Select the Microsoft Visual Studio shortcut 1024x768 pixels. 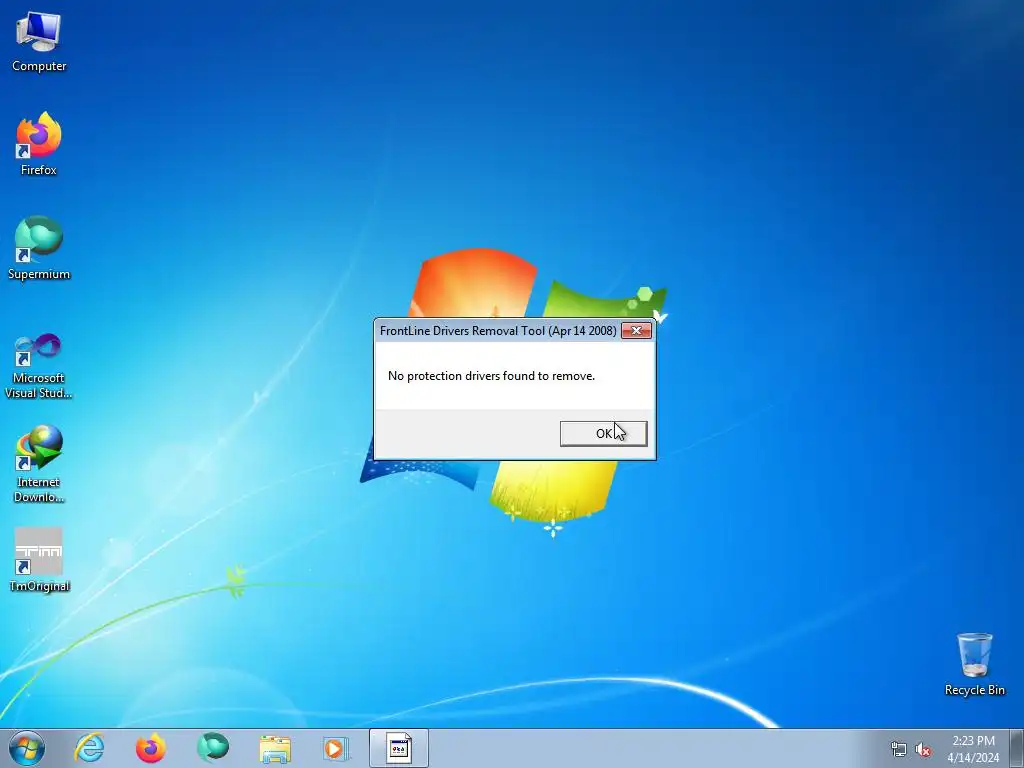39,366
